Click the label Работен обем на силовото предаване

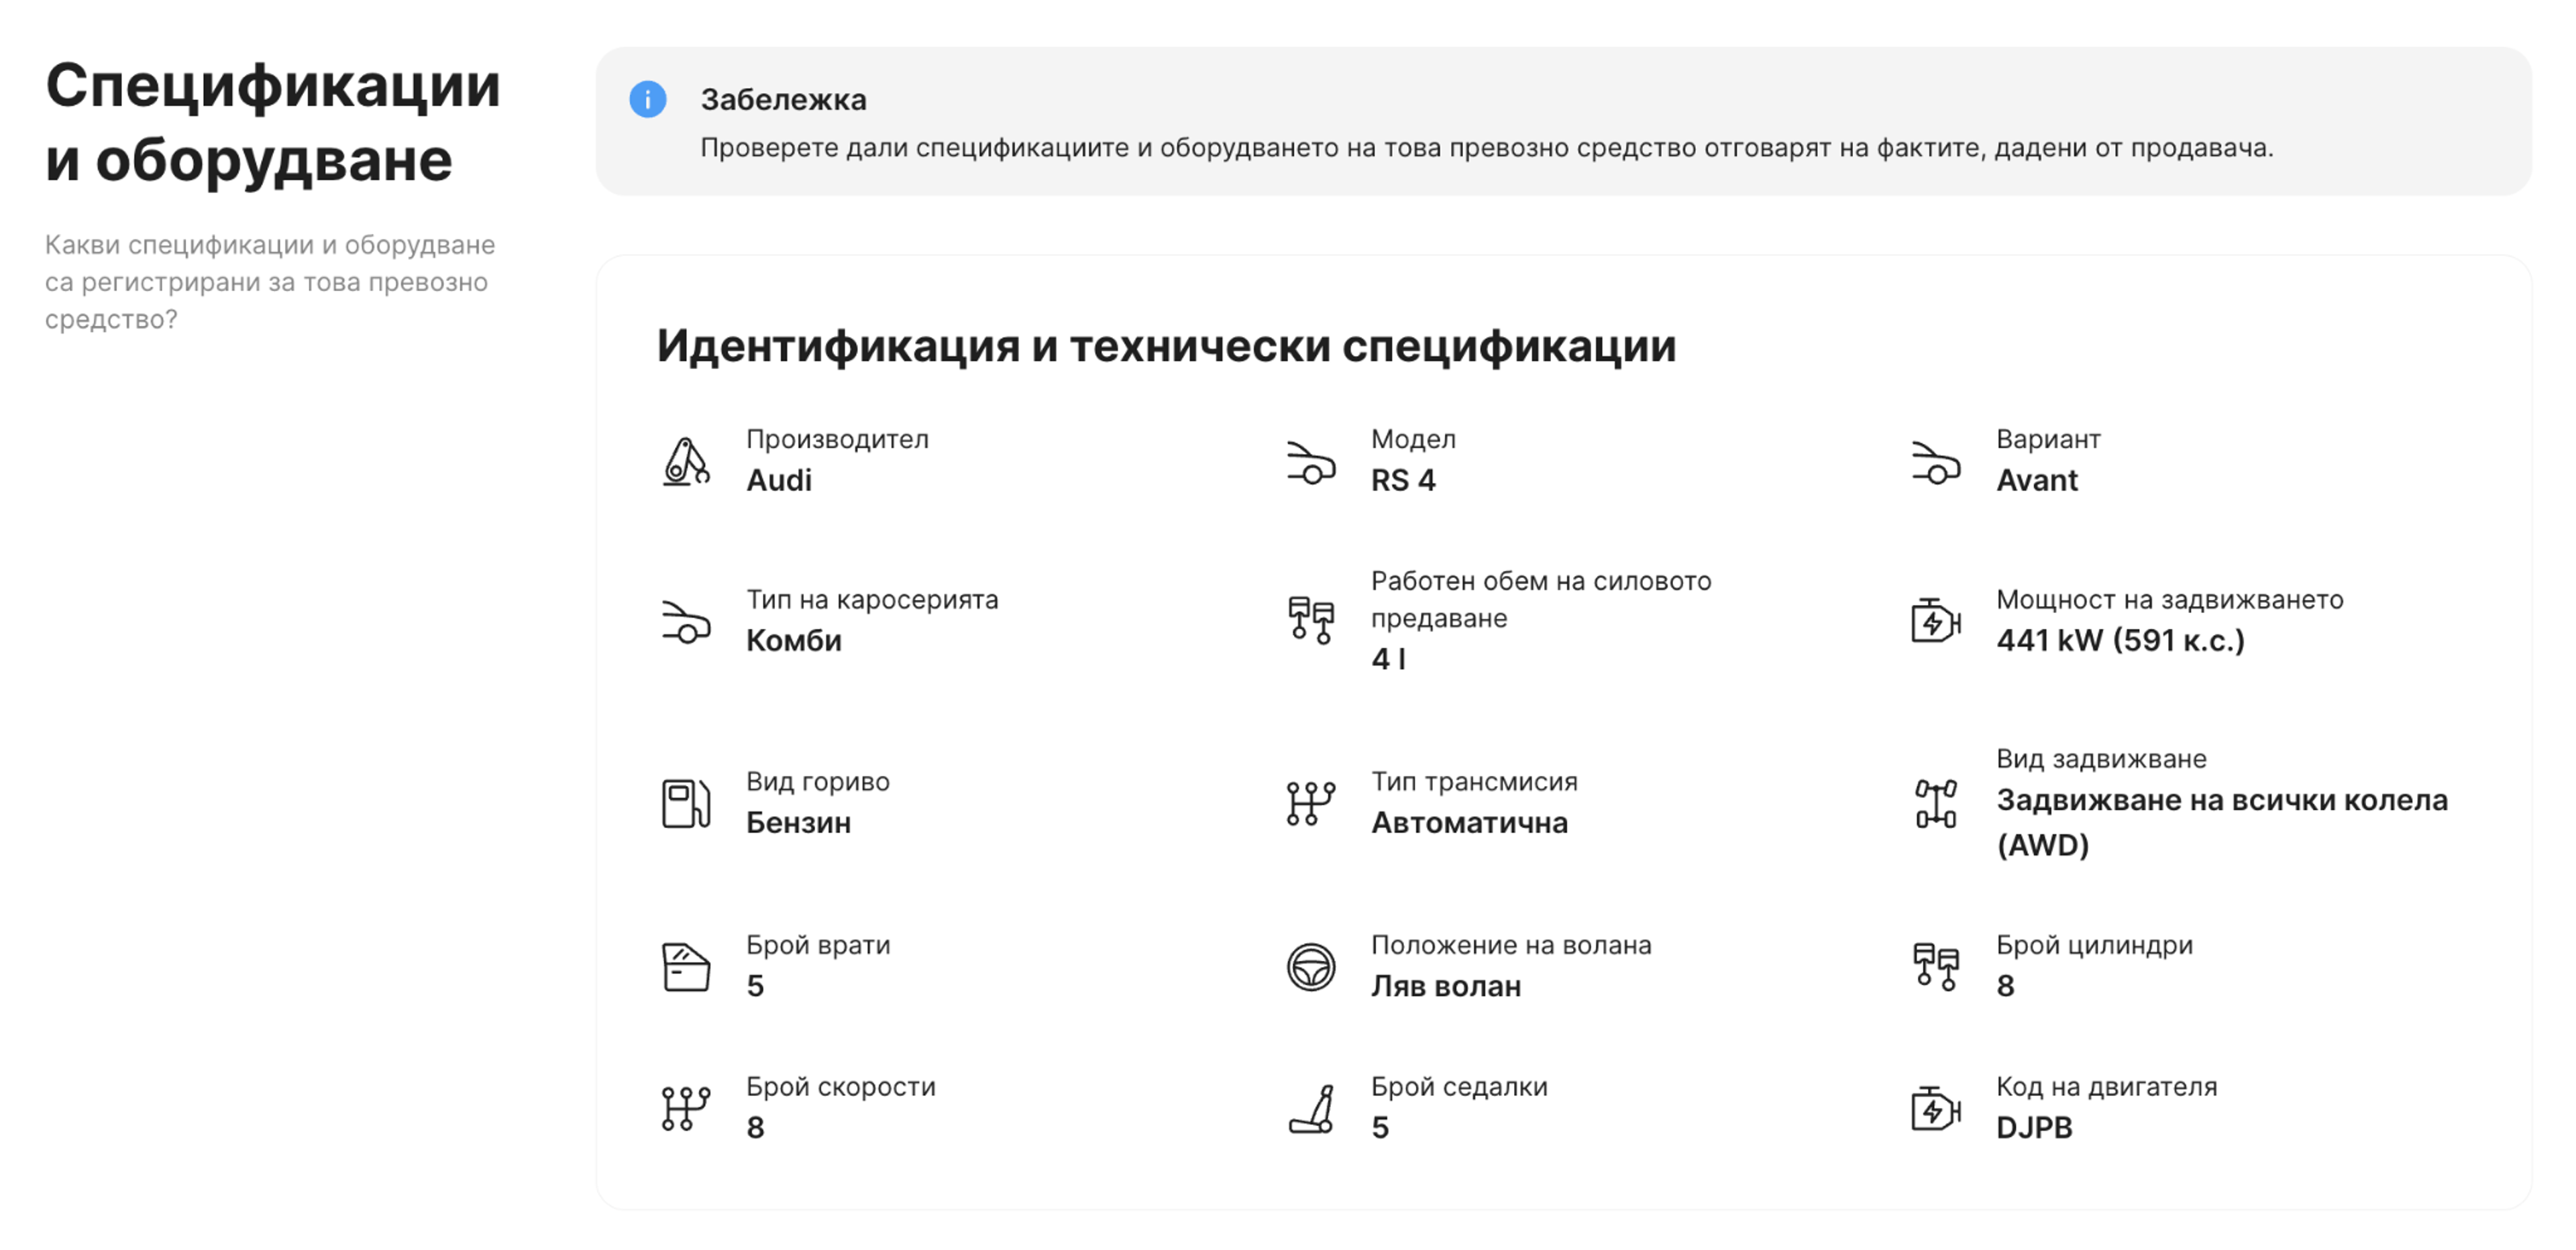[1541, 599]
